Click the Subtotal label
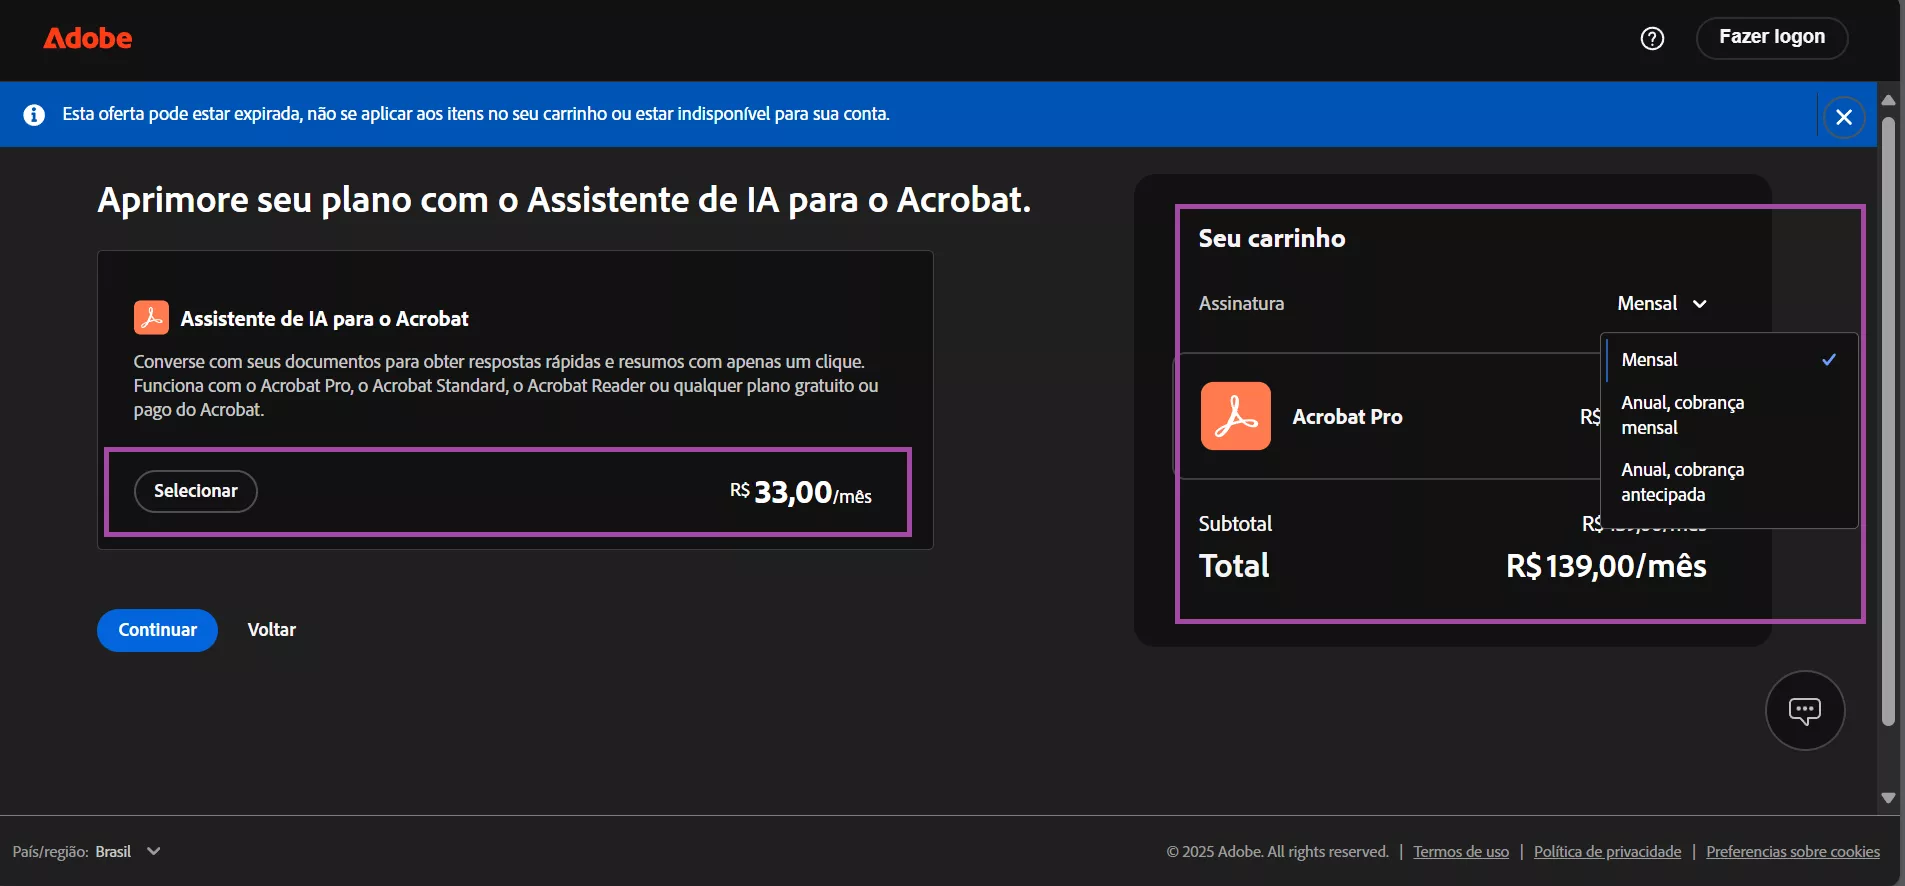 [1235, 524]
